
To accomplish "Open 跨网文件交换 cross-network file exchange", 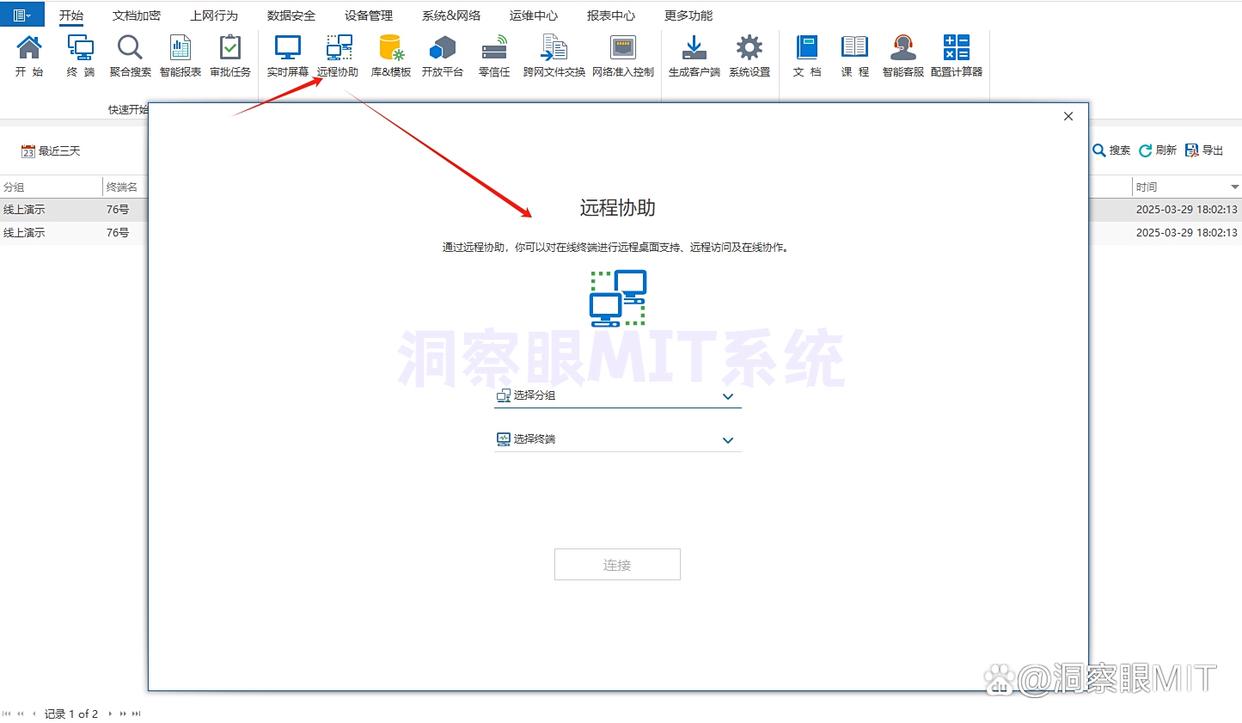I will pyautogui.click(x=554, y=56).
